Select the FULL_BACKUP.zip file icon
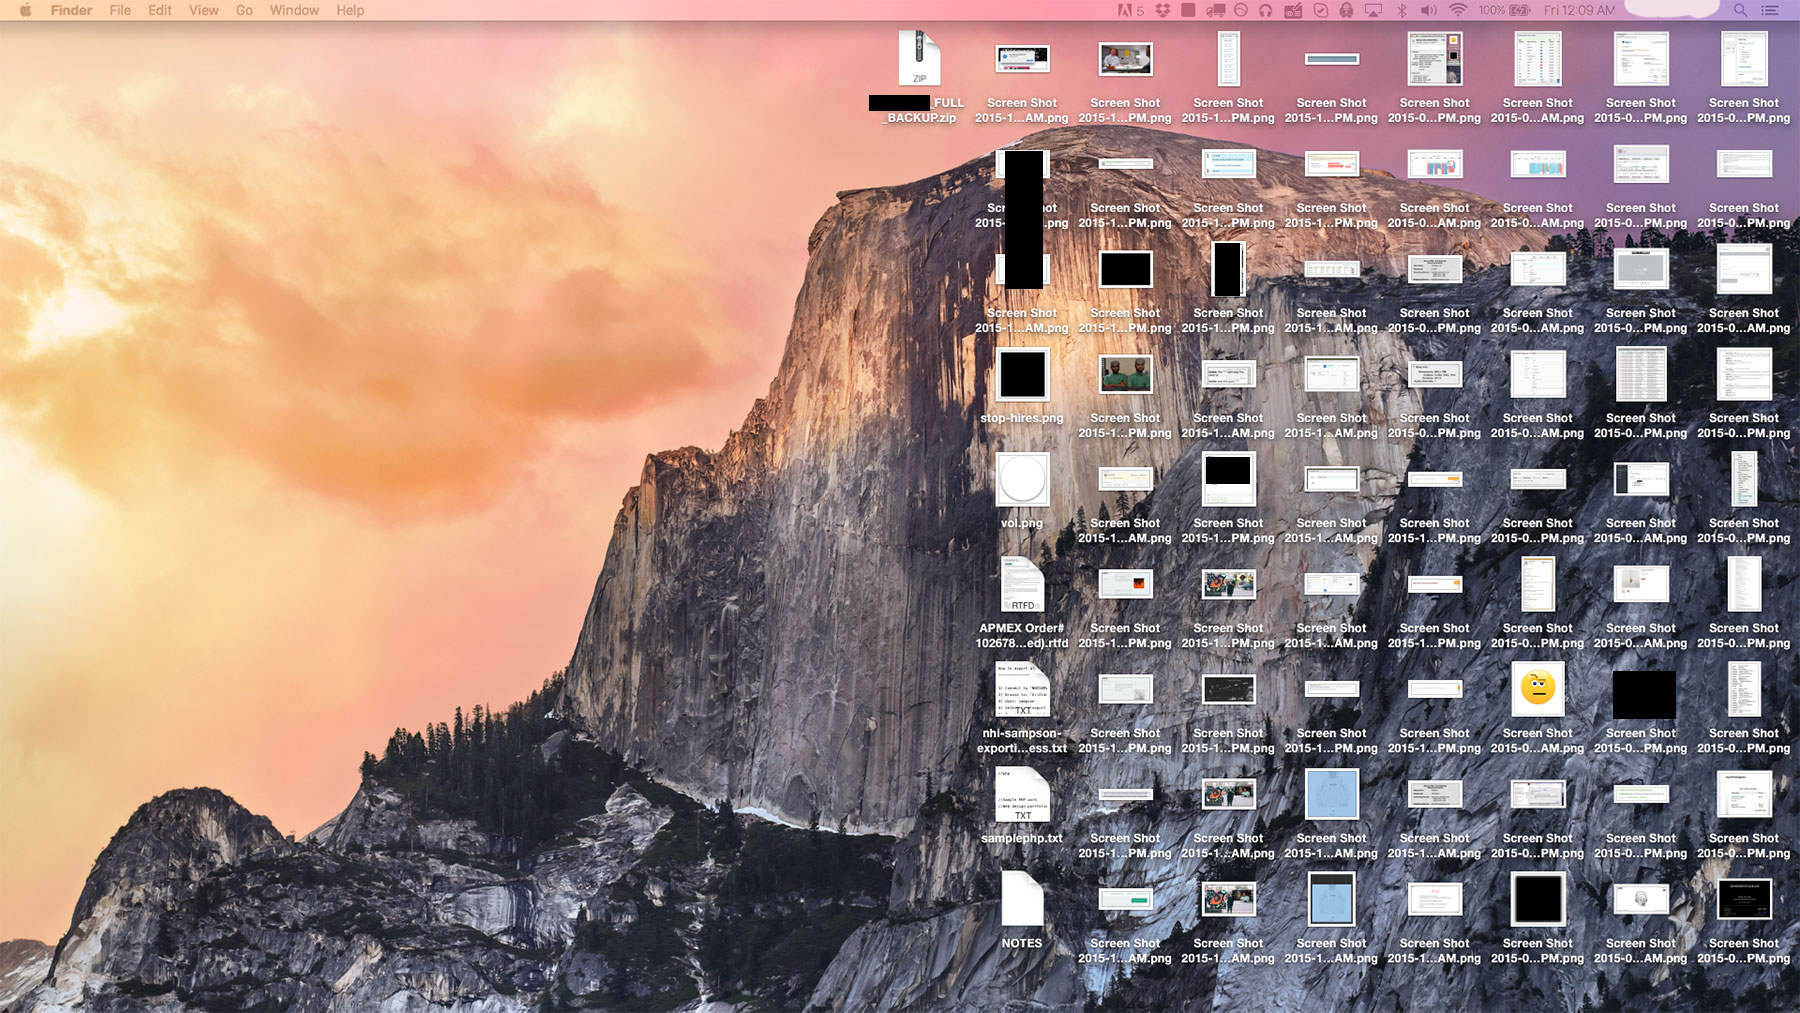The width and height of the screenshot is (1800, 1013). point(919,58)
